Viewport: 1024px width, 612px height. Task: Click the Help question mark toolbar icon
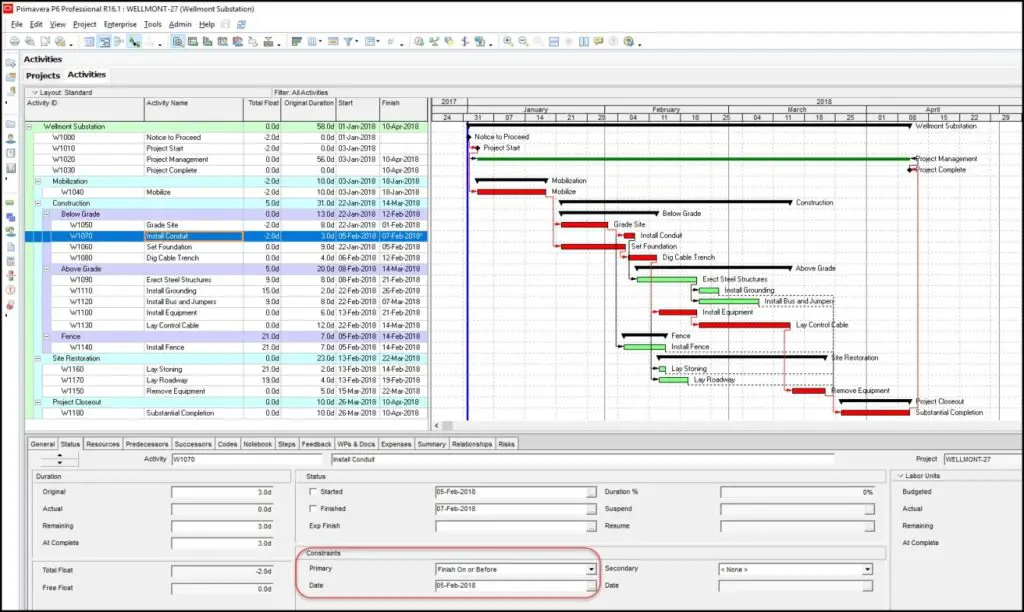tap(628, 41)
